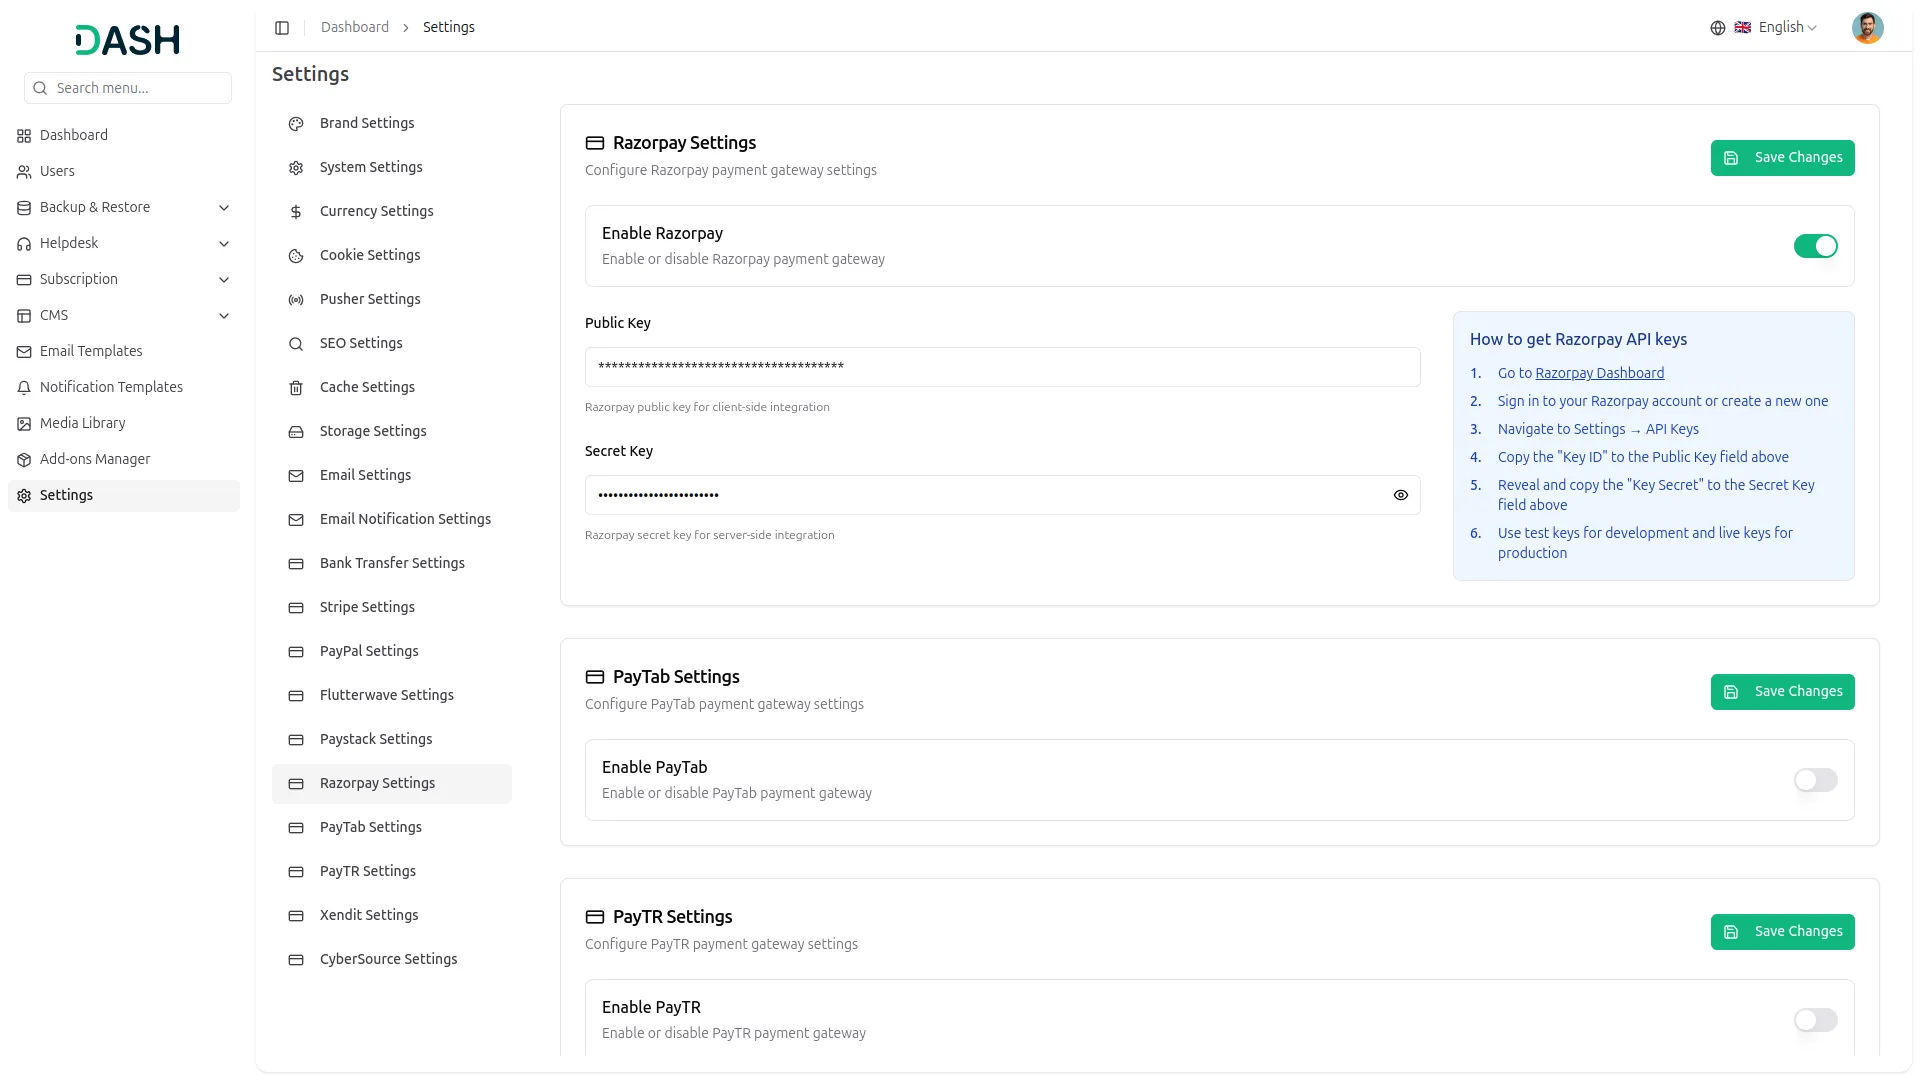Image resolution: width=1920 pixels, height=1080 pixels.
Task: Click the globe language icon
Action: 1717,28
